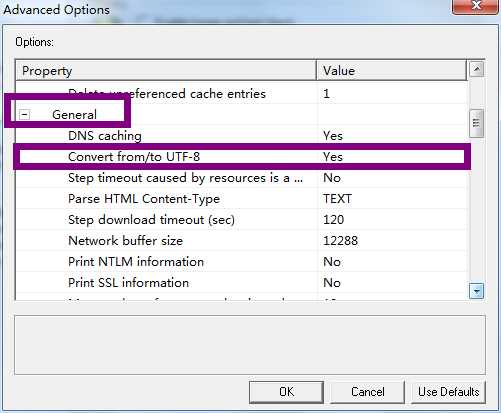Collapse the General section
The width and height of the screenshot is (501, 413).
point(24,115)
